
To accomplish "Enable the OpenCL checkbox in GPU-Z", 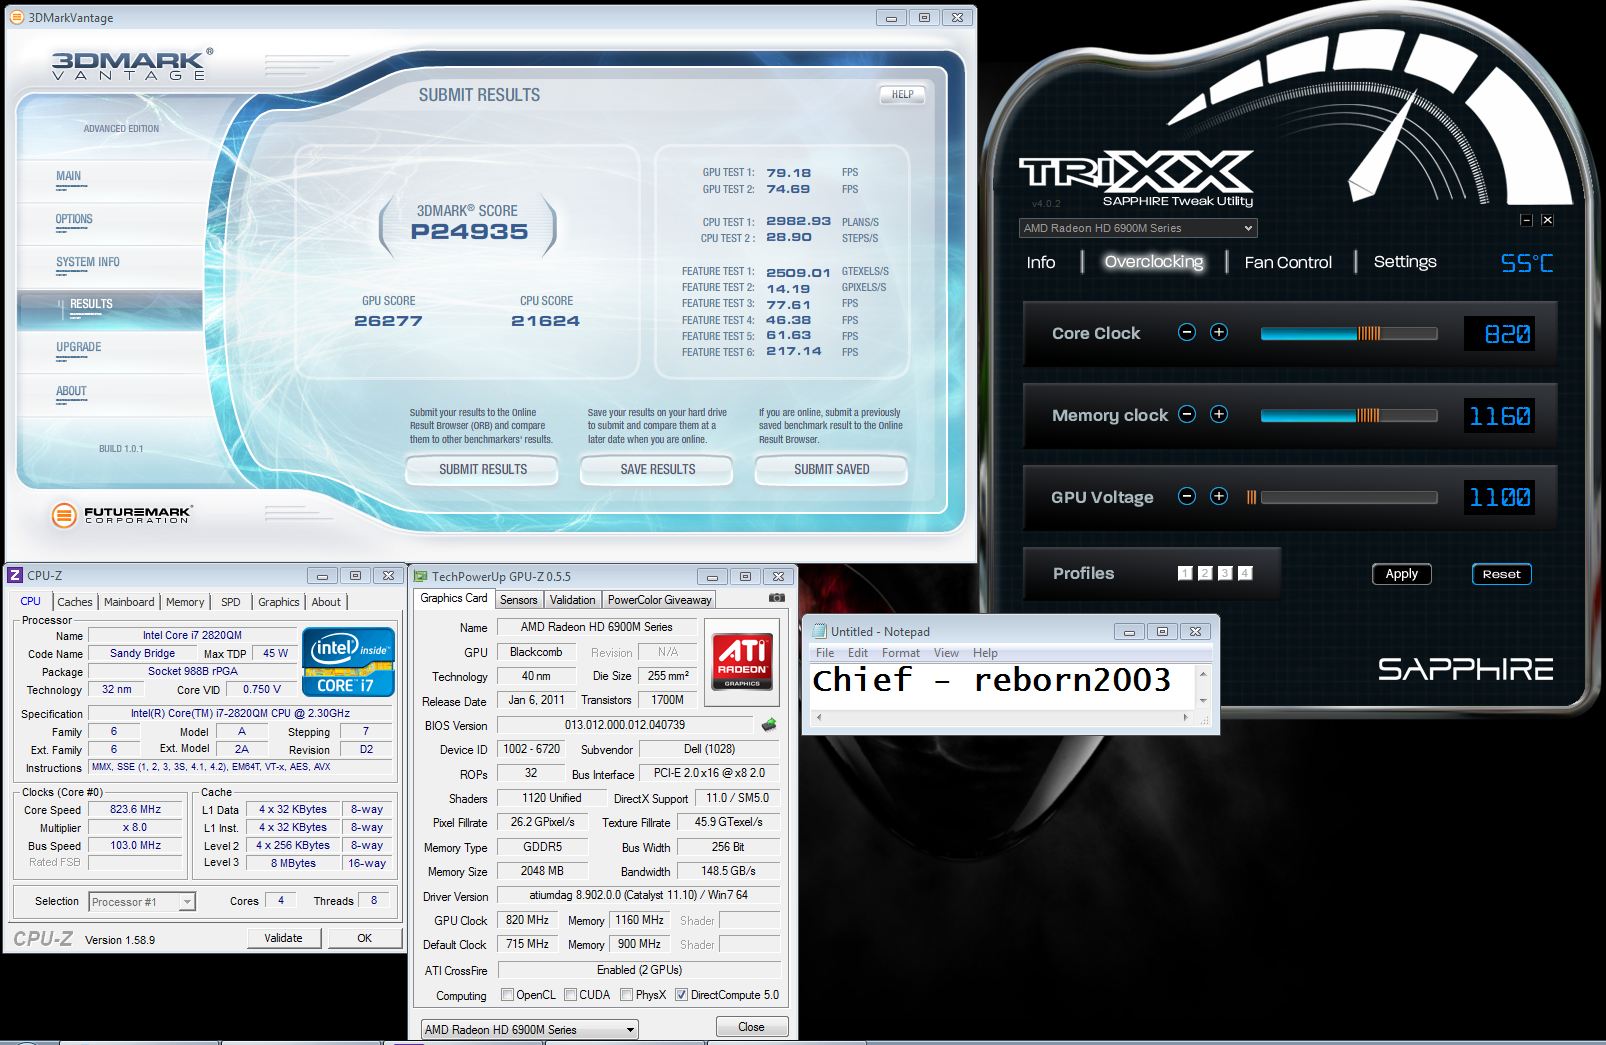I will [x=507, y=995].
